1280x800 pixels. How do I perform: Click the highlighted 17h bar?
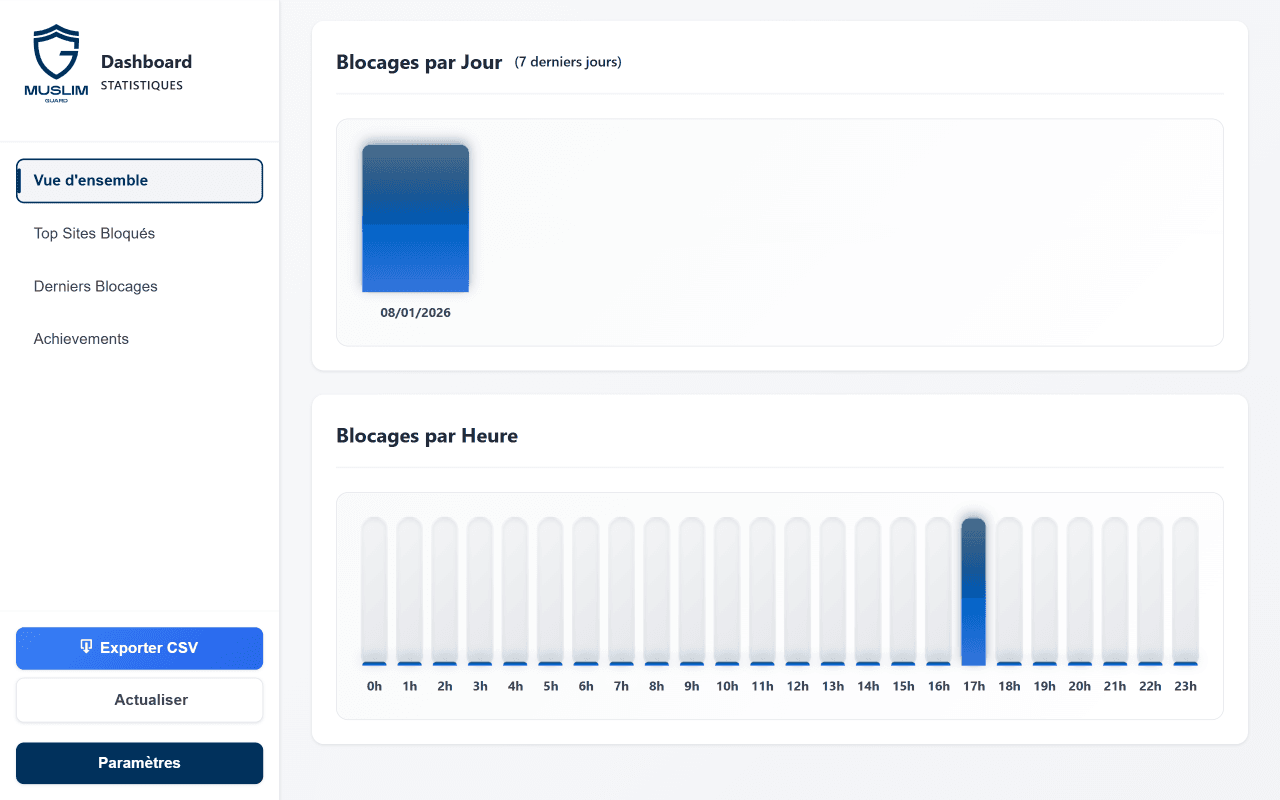[x=974, y=590]
